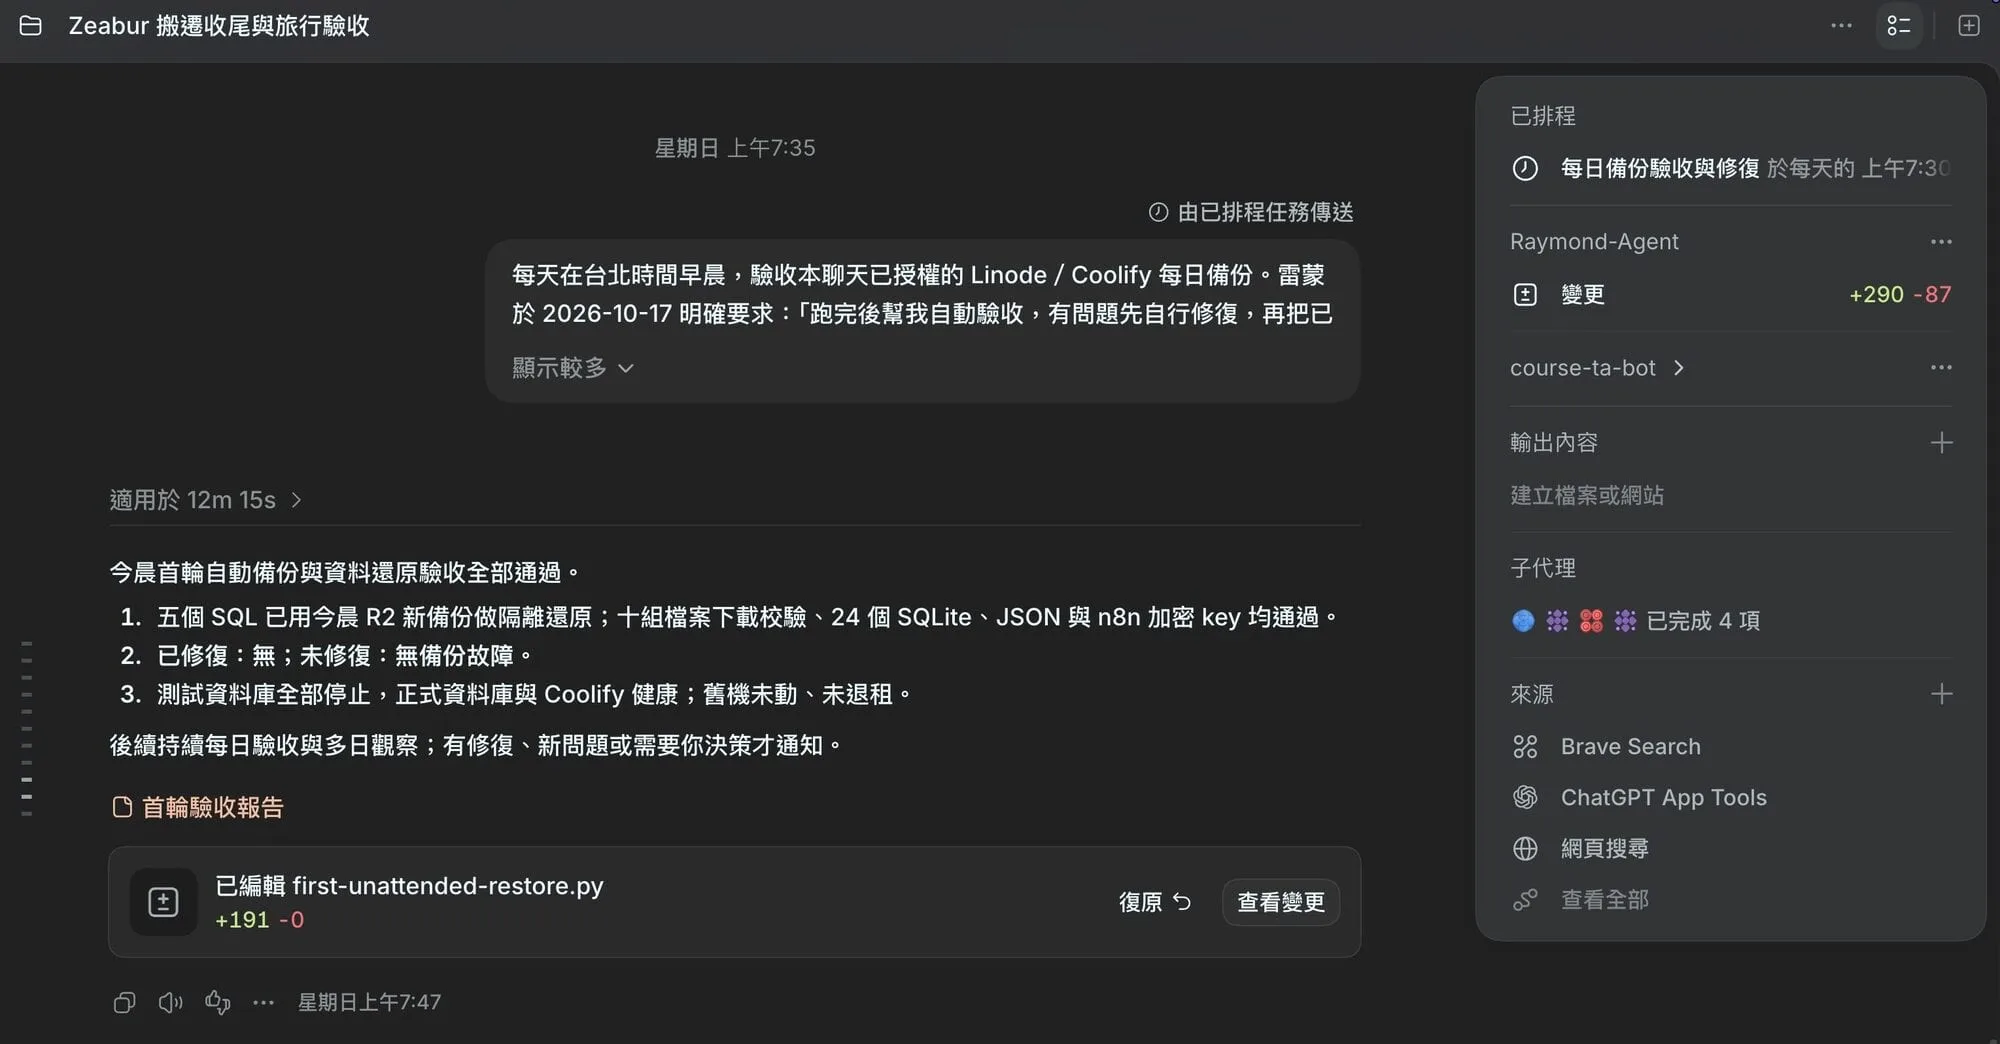Screen dimensions: 2000x1044
Task: Click the clock icon for the scheduled task
Action: tap(1525, 168)
